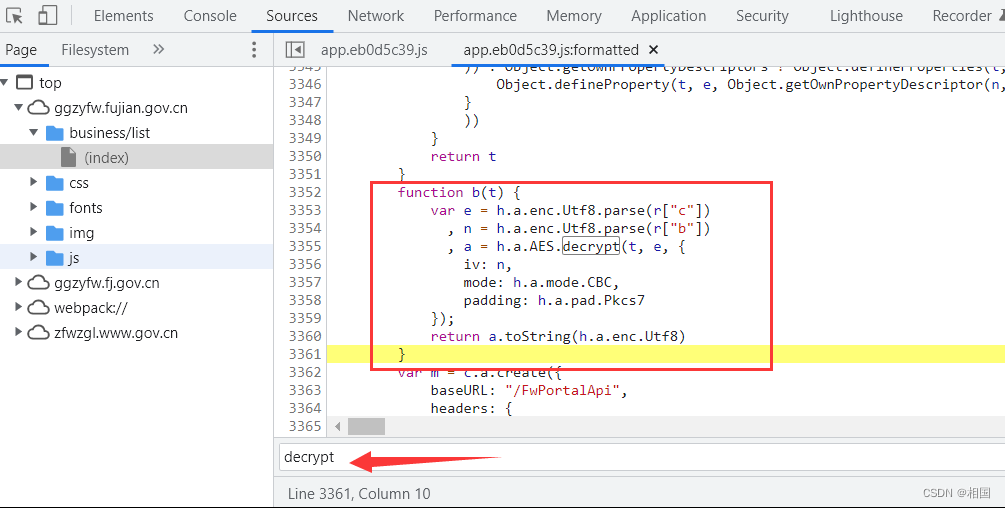The image size is (1005, 508).
Task: Open the Security tab
Action: (762, 16)
